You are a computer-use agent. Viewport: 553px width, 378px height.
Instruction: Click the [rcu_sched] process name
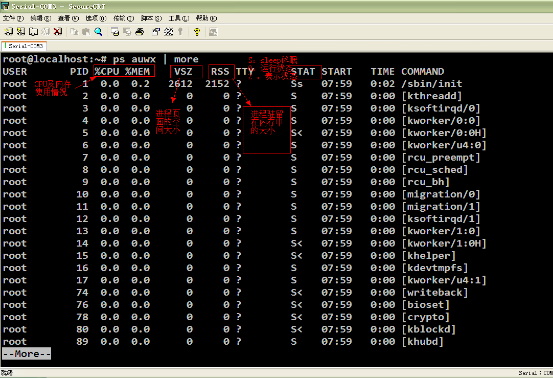tap(435, 170)
